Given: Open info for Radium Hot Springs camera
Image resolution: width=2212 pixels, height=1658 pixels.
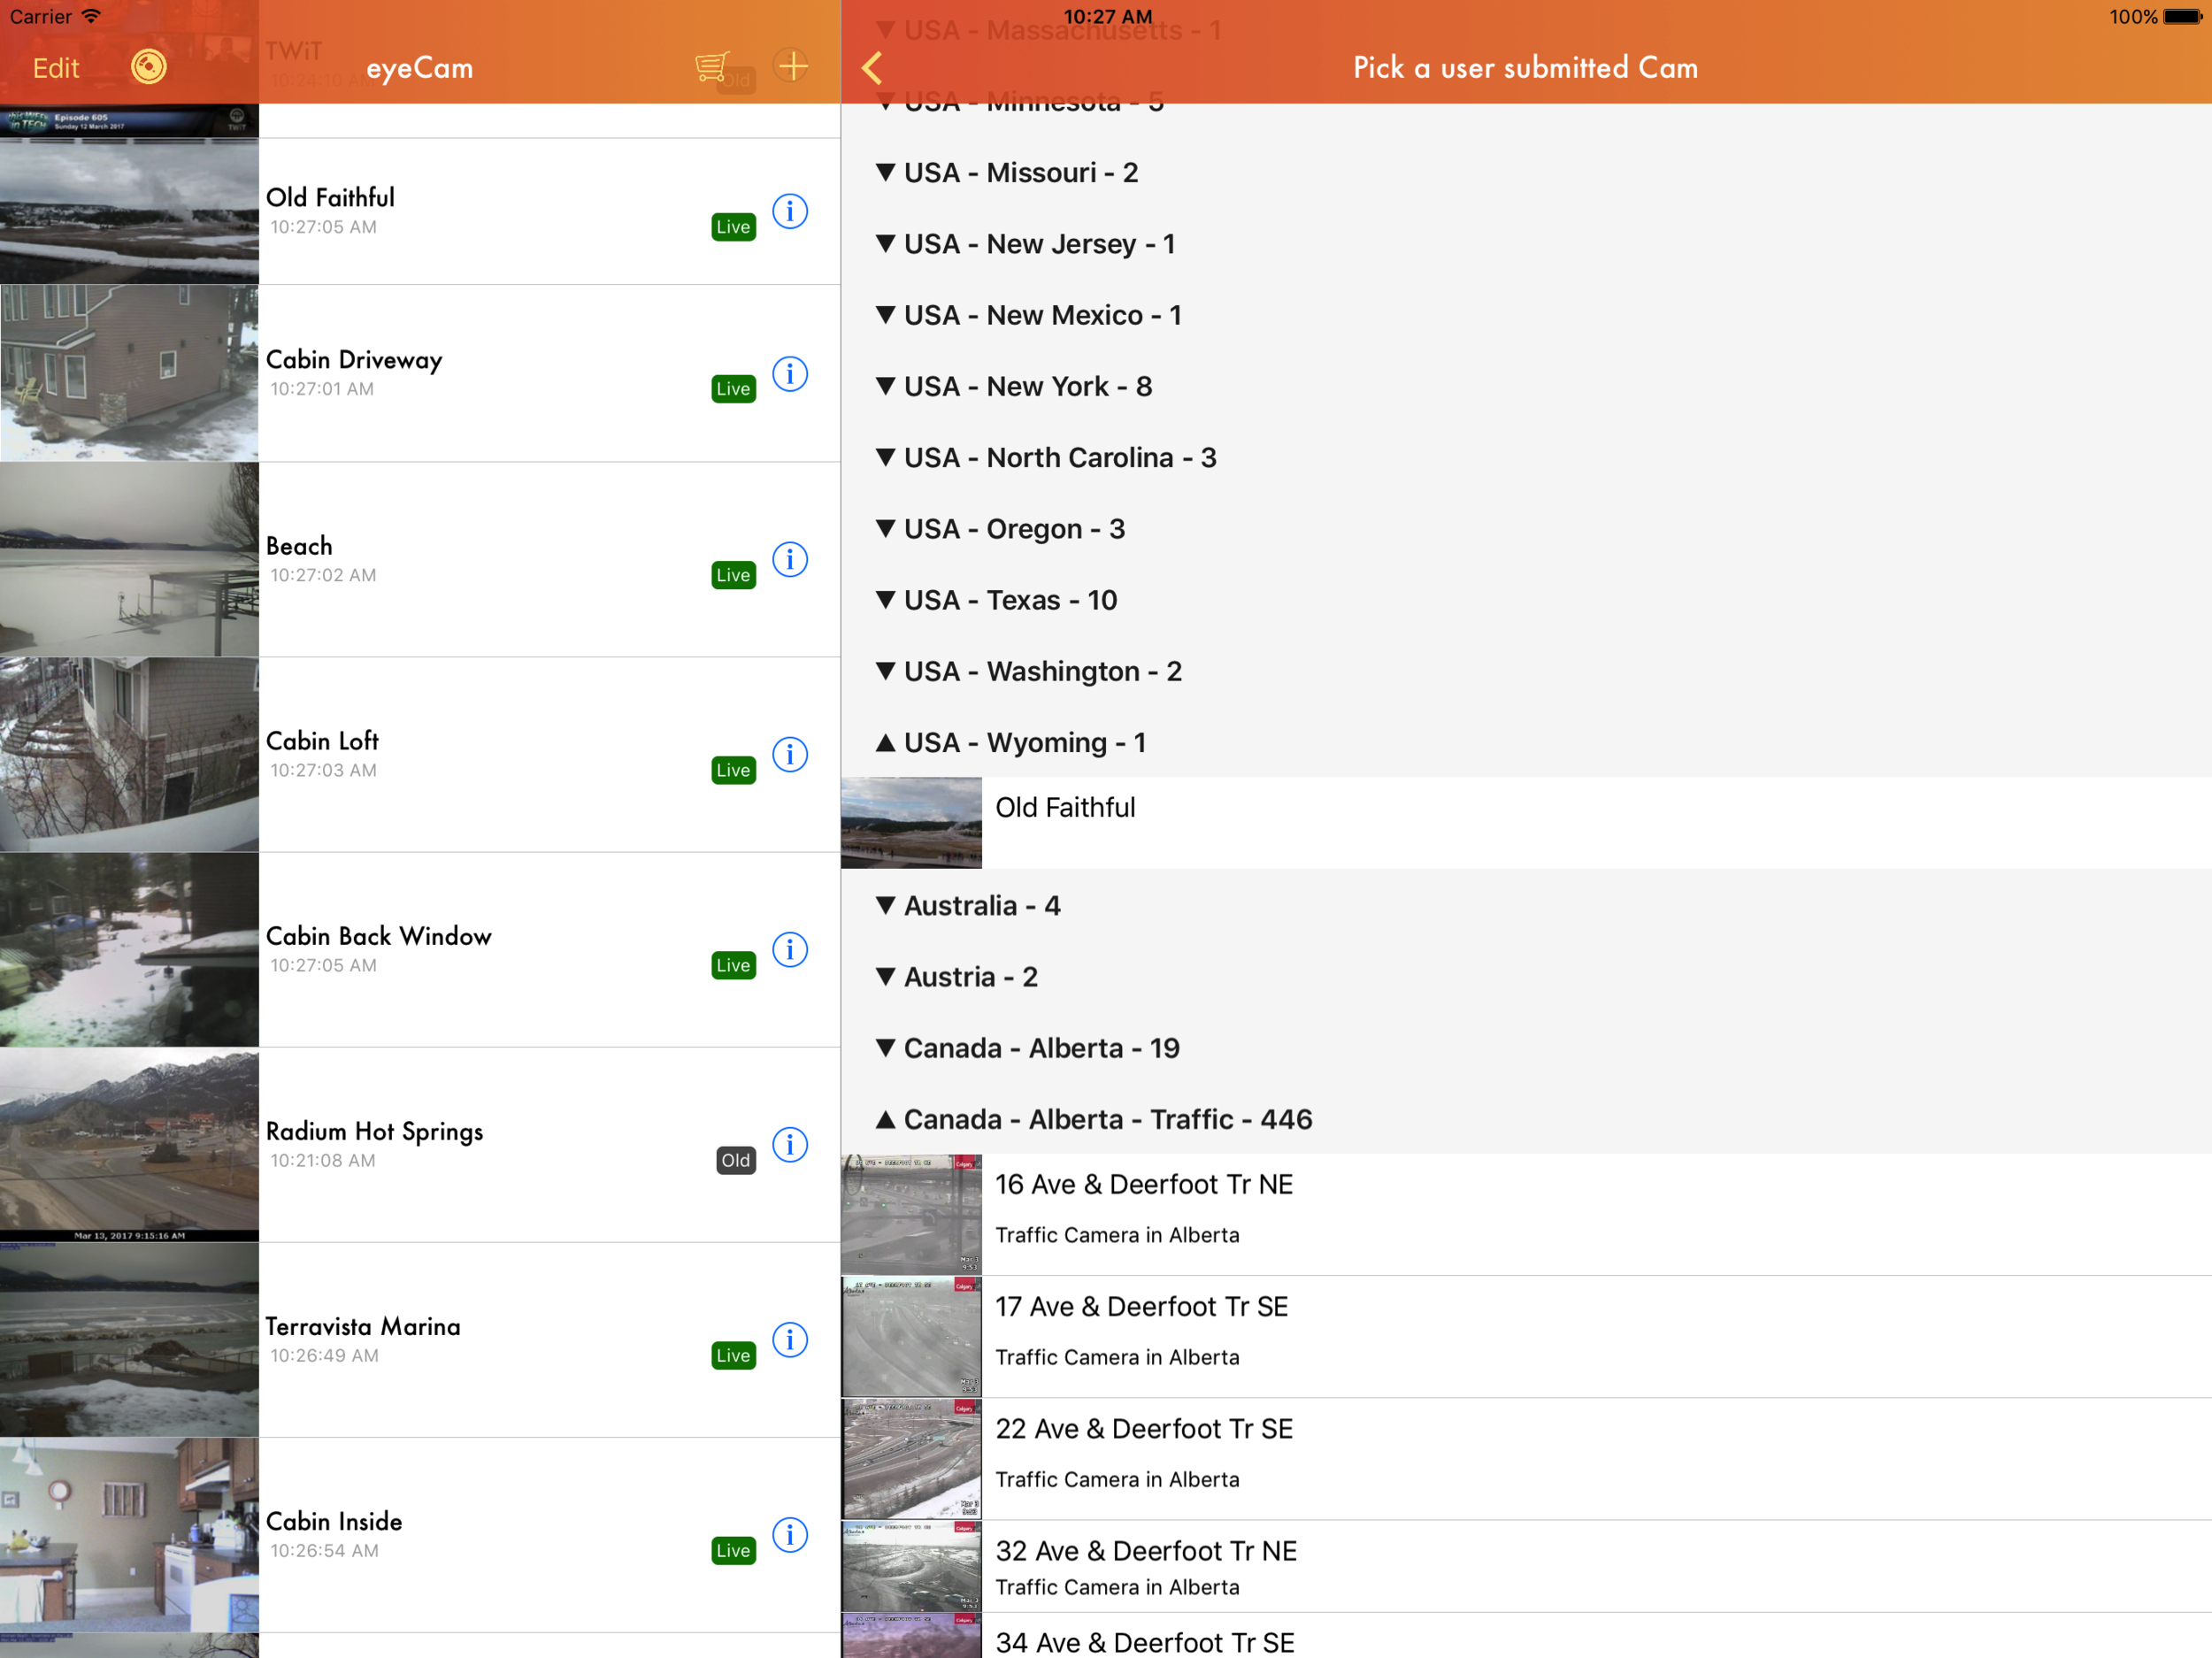Looking at the screenshot, I should pos(790,1144).
